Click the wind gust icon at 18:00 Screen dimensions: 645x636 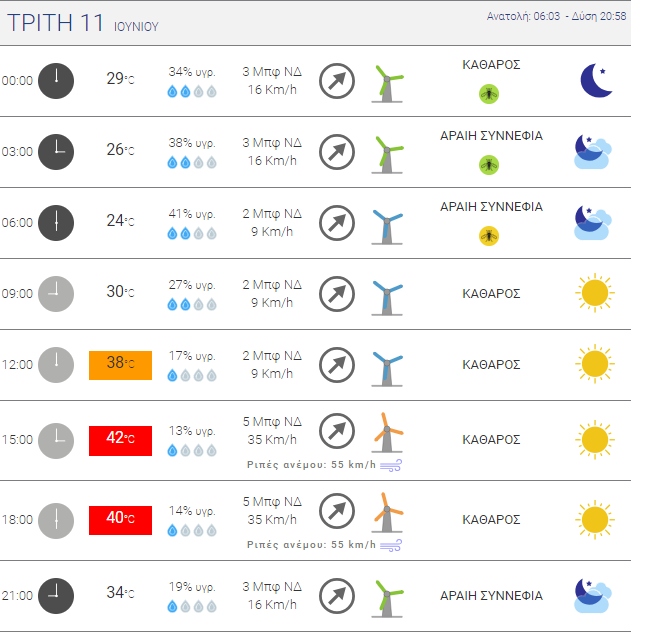tap(391, 545)
